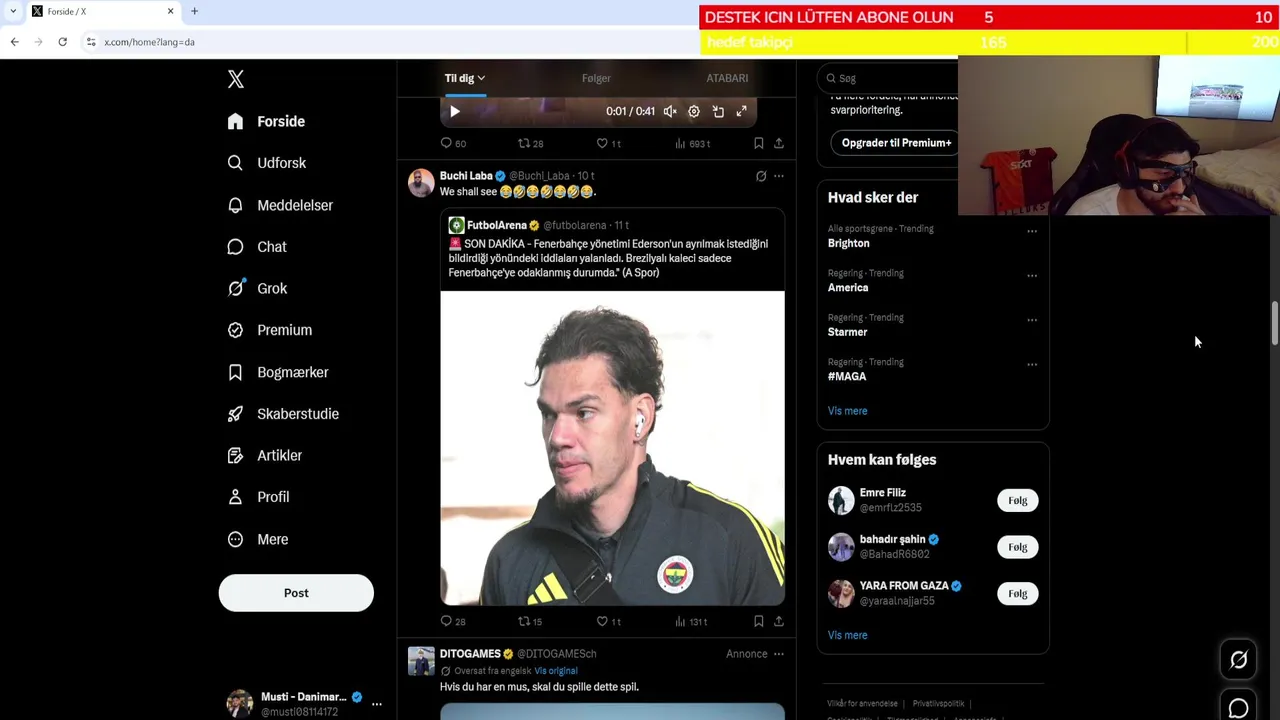Screen dimensions: 1280x720
Task: Open options for Starmer trend
Action: click(x=1032, y=320)
